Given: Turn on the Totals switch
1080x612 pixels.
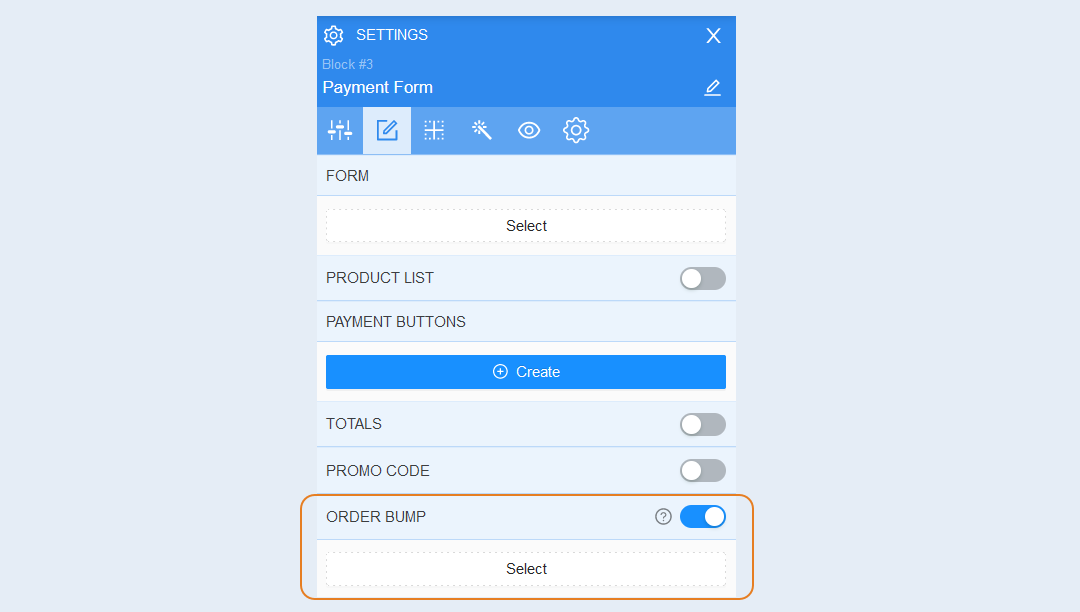Looking at the screenshot, I should pos(703,424).
